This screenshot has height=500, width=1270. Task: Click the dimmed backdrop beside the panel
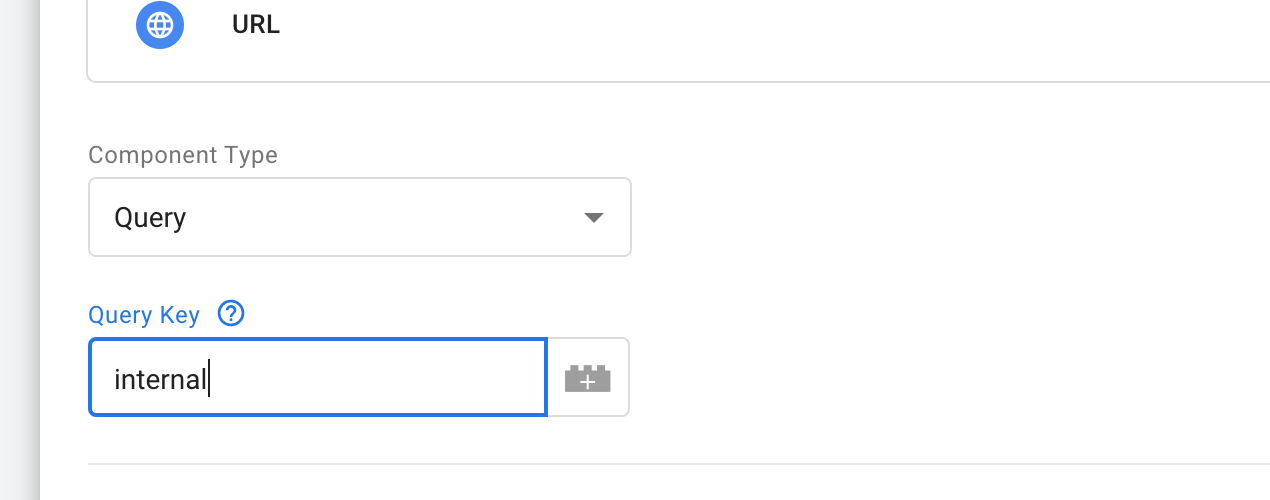coord(19,250)
